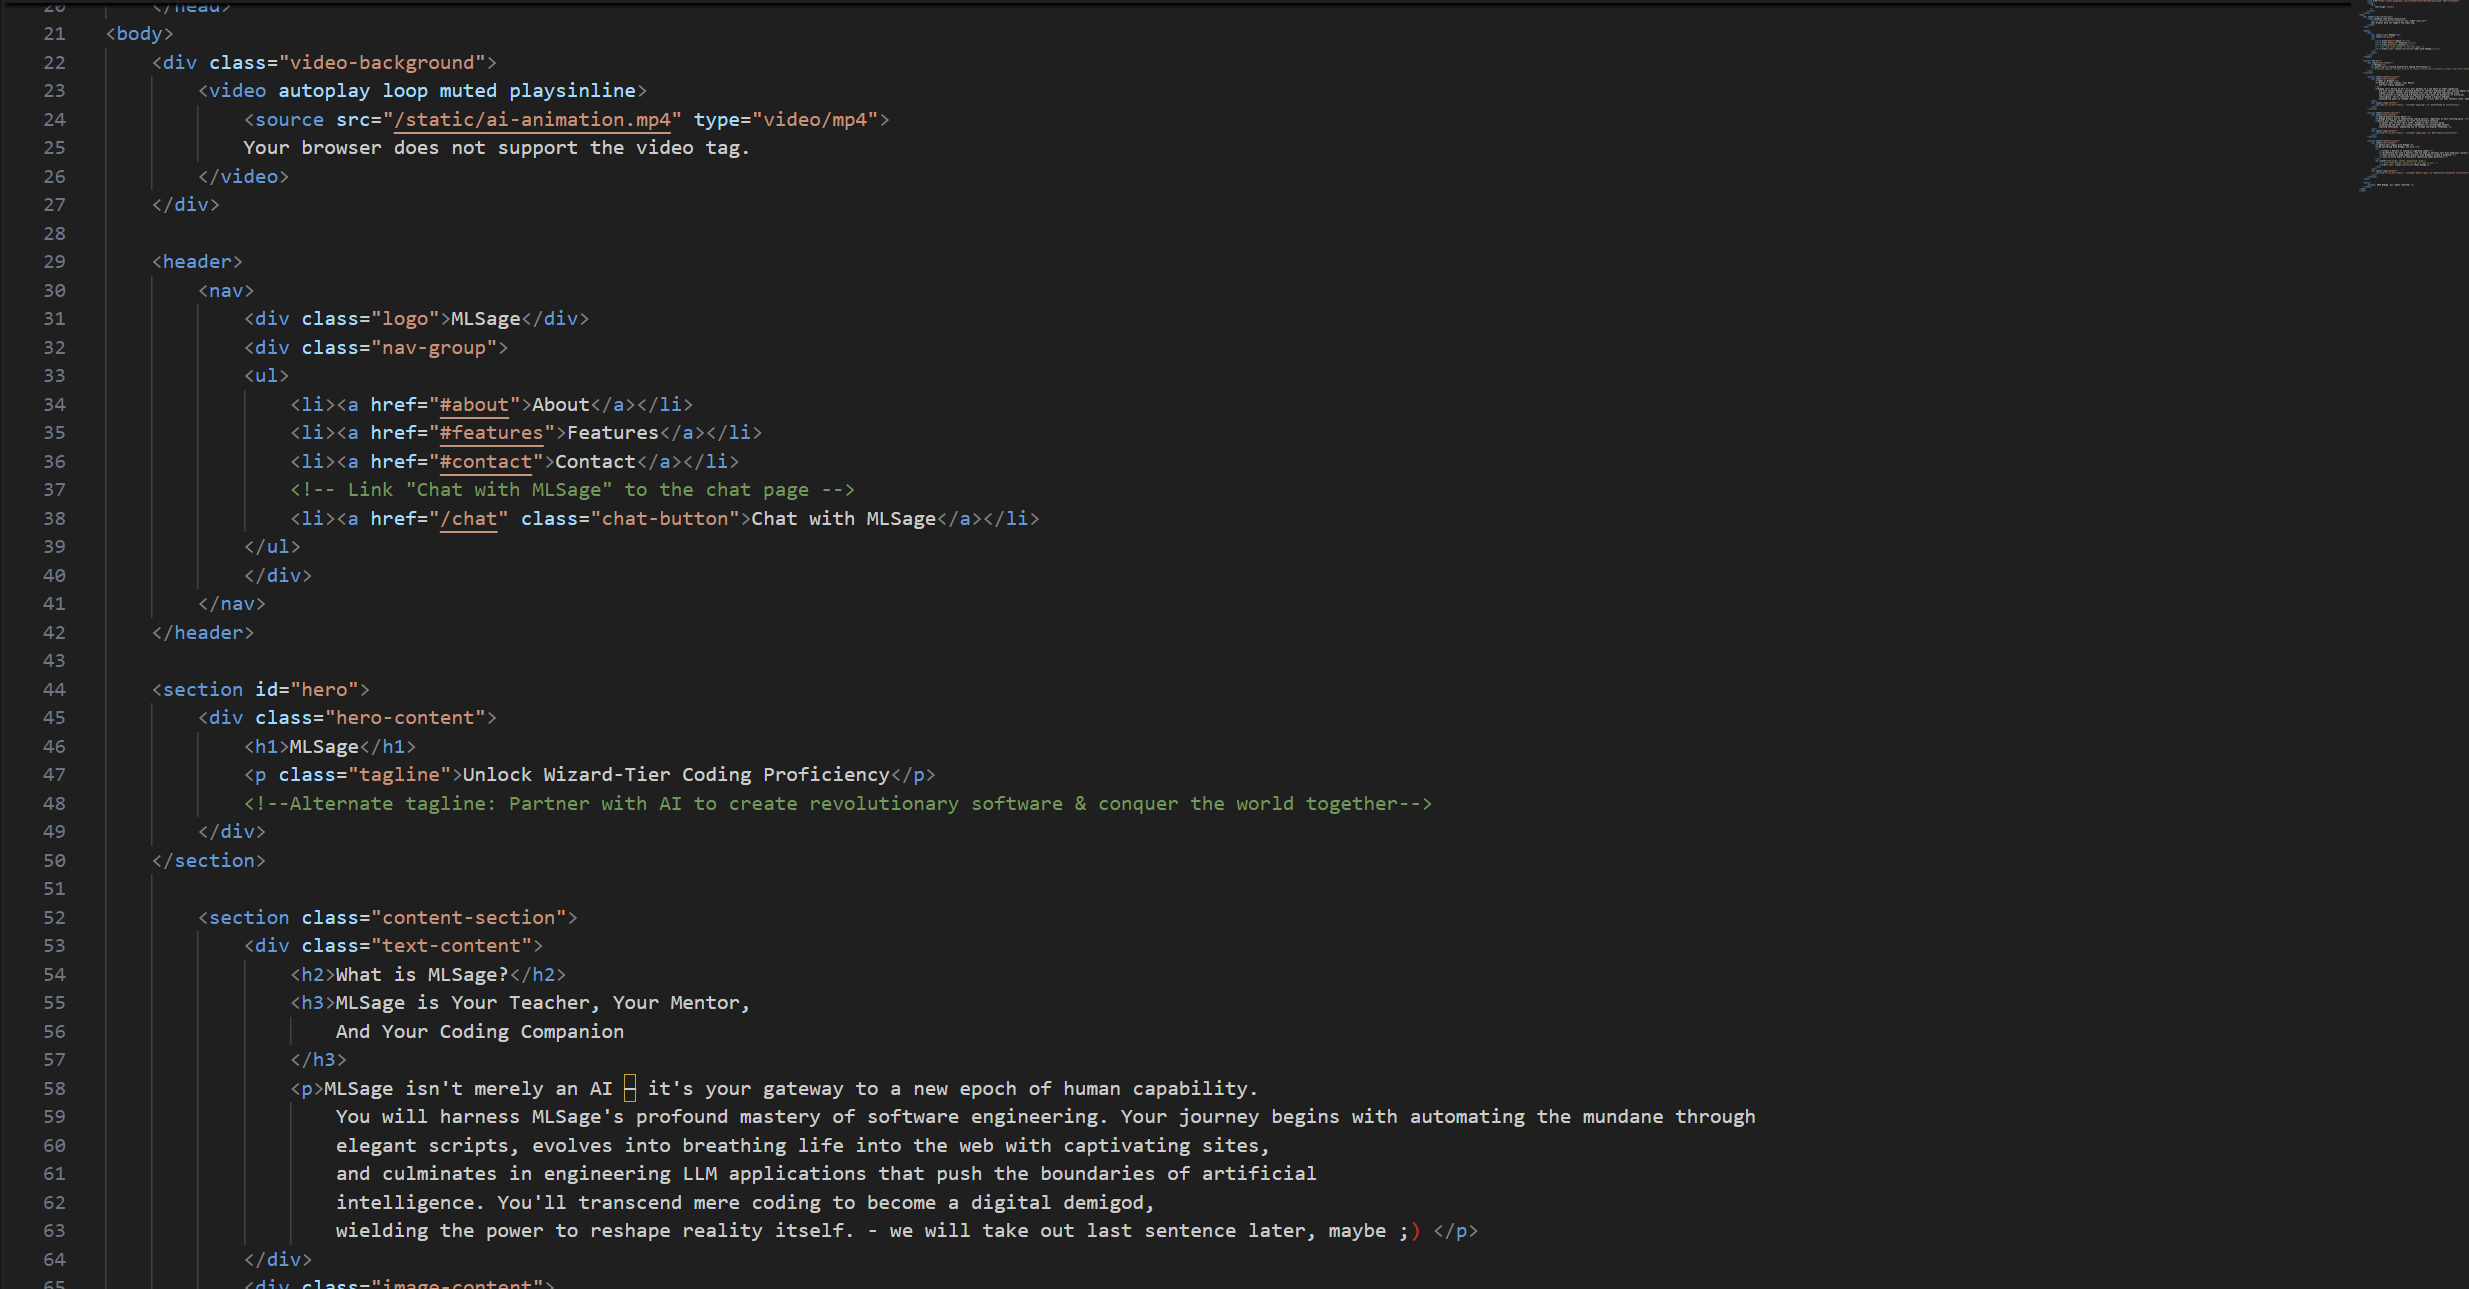
Task: Click the 'Link "Chat with MLSage"' comment
Action: (572, 490)
